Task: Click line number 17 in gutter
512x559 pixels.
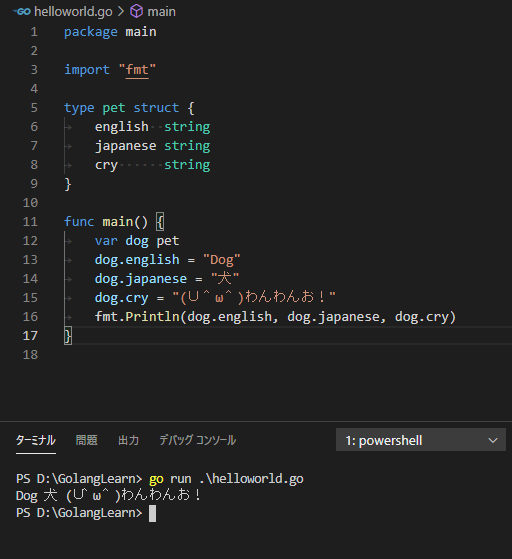Action: [x=30, y=336]
